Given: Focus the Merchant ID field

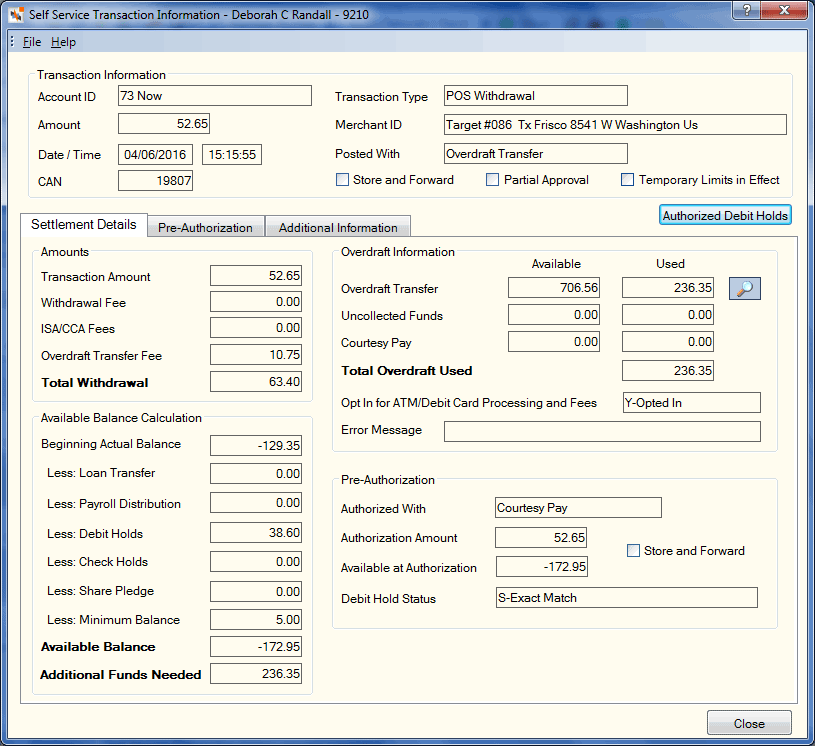Looking at the screenshot, I should pyautogui.click(x=615, y=125).
